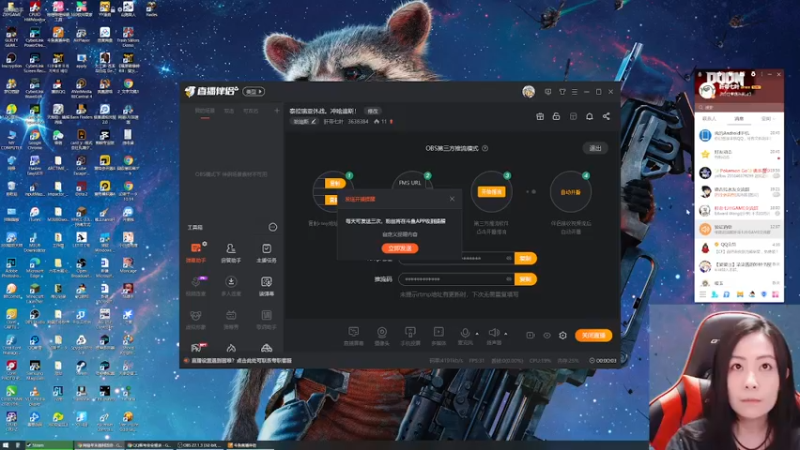Click the version switch pill beside logo

point(254,92)
